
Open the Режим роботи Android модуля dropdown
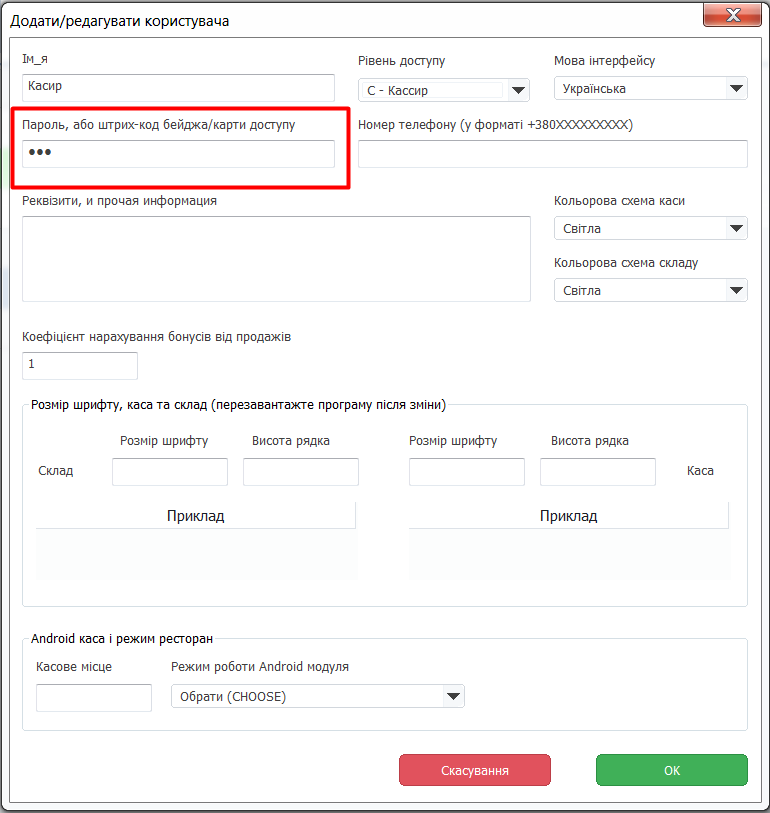pyautogui.click(x=318, y=696)
